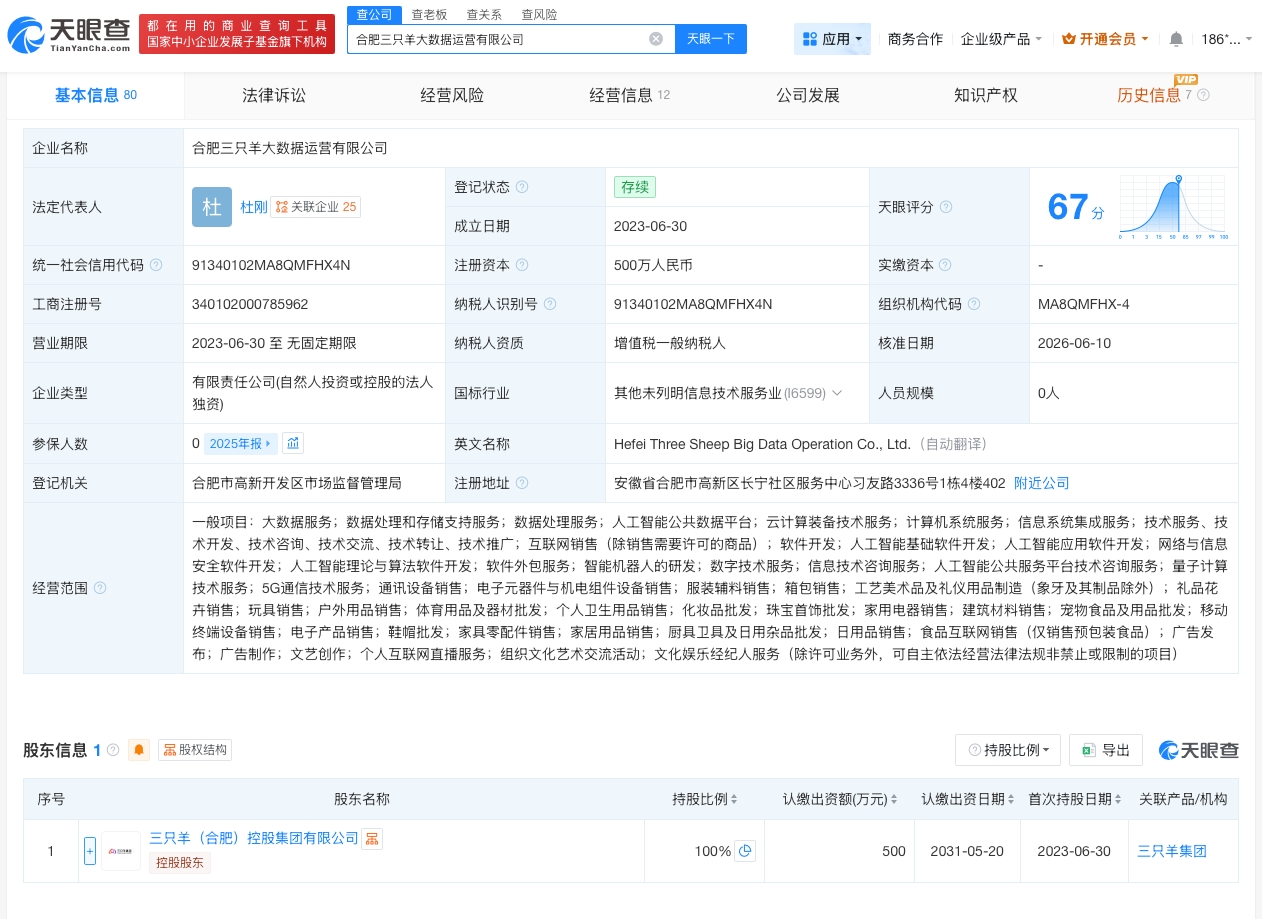Open the crown membership icon
The width and height of the screenshot is (1262, 919).
pos(1068,39)
